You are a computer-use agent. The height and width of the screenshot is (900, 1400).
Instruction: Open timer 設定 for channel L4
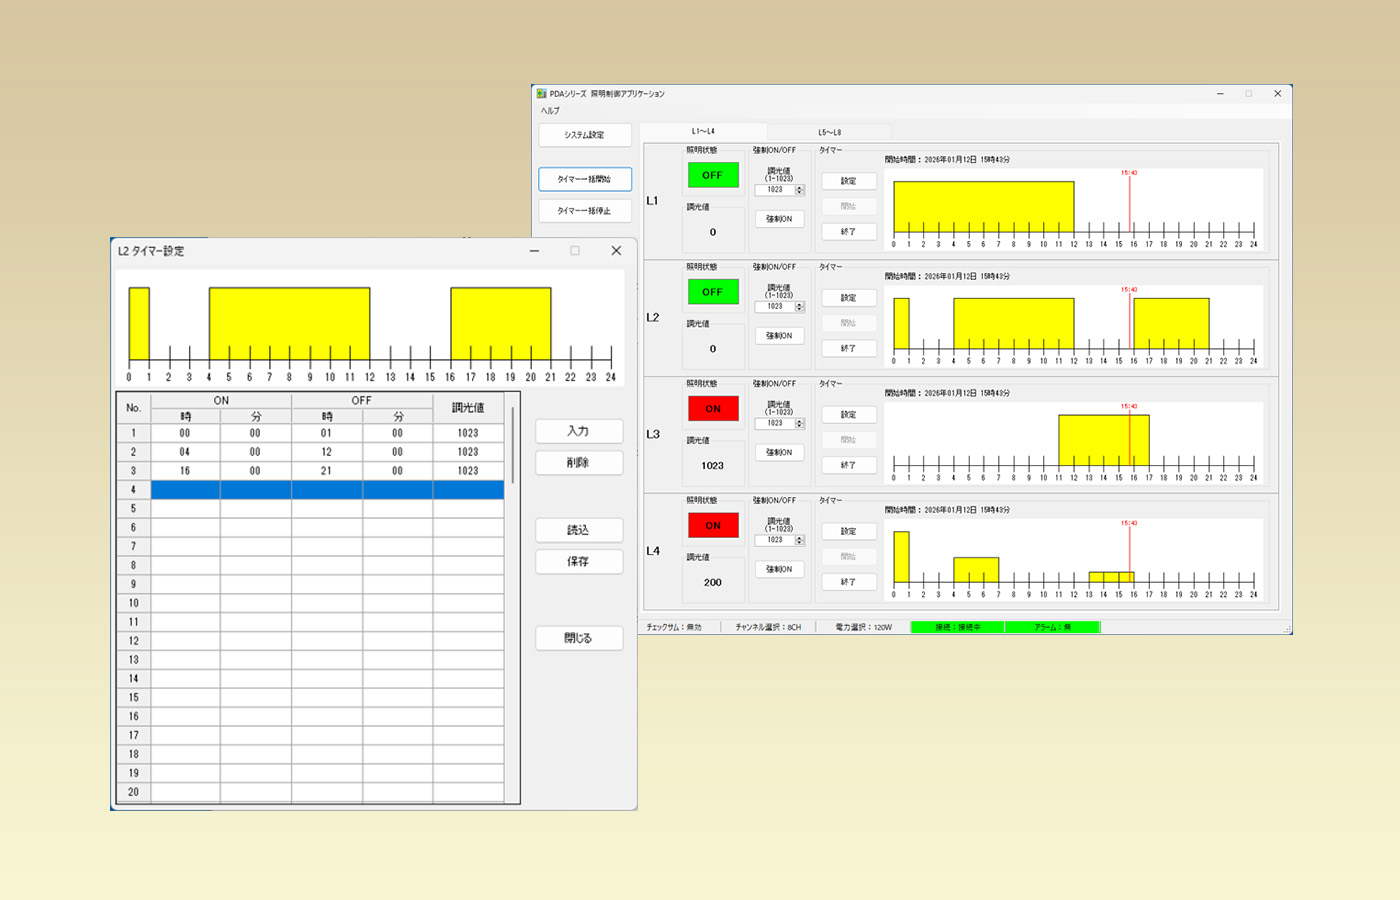coord(848,531)
